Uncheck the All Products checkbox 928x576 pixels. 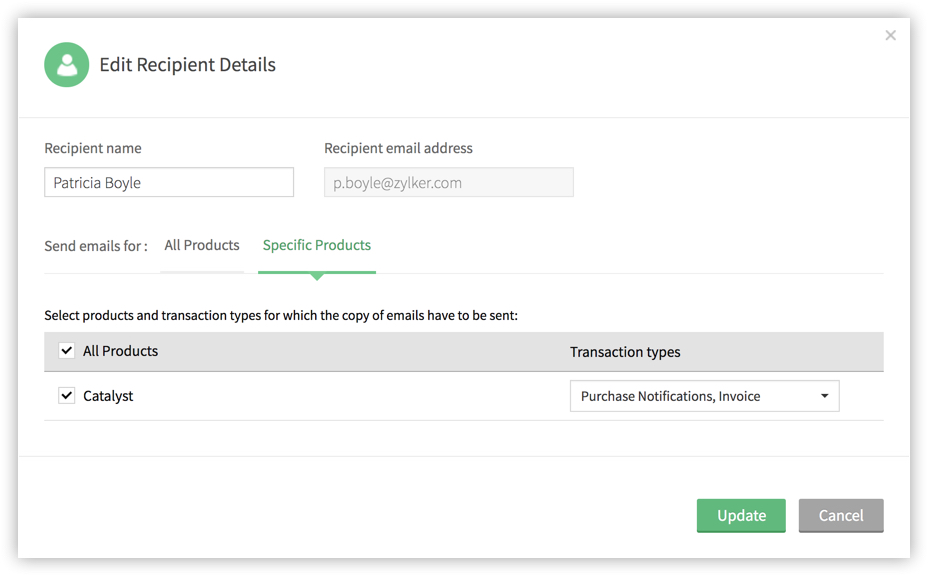click(x=66, y=350)
